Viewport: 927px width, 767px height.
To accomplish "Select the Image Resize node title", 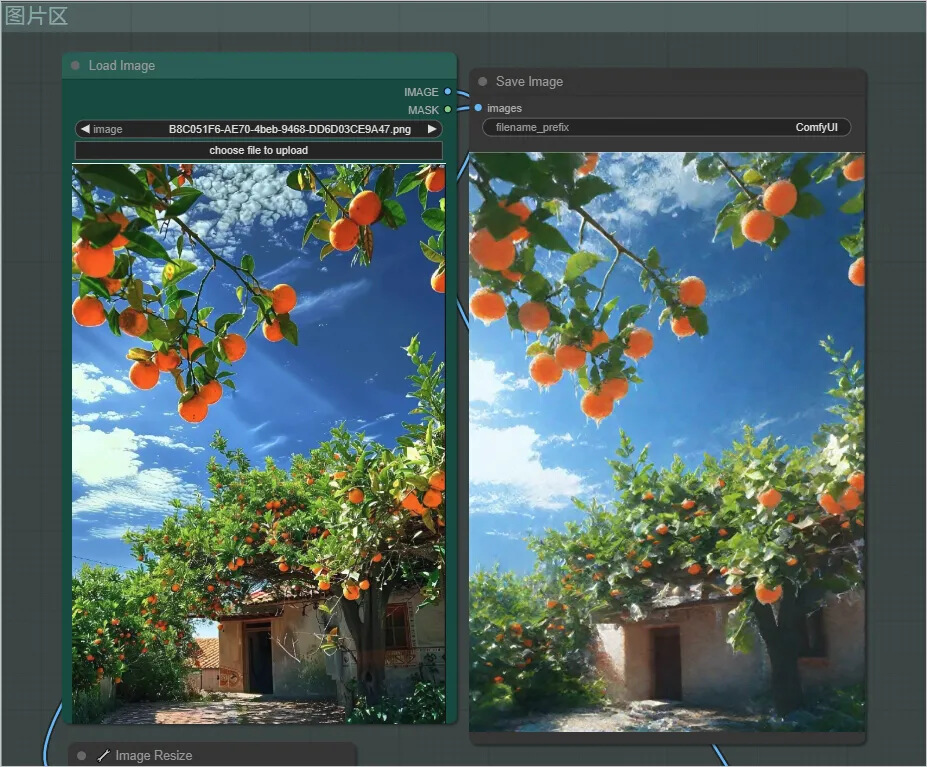I will tap(153, 756).
